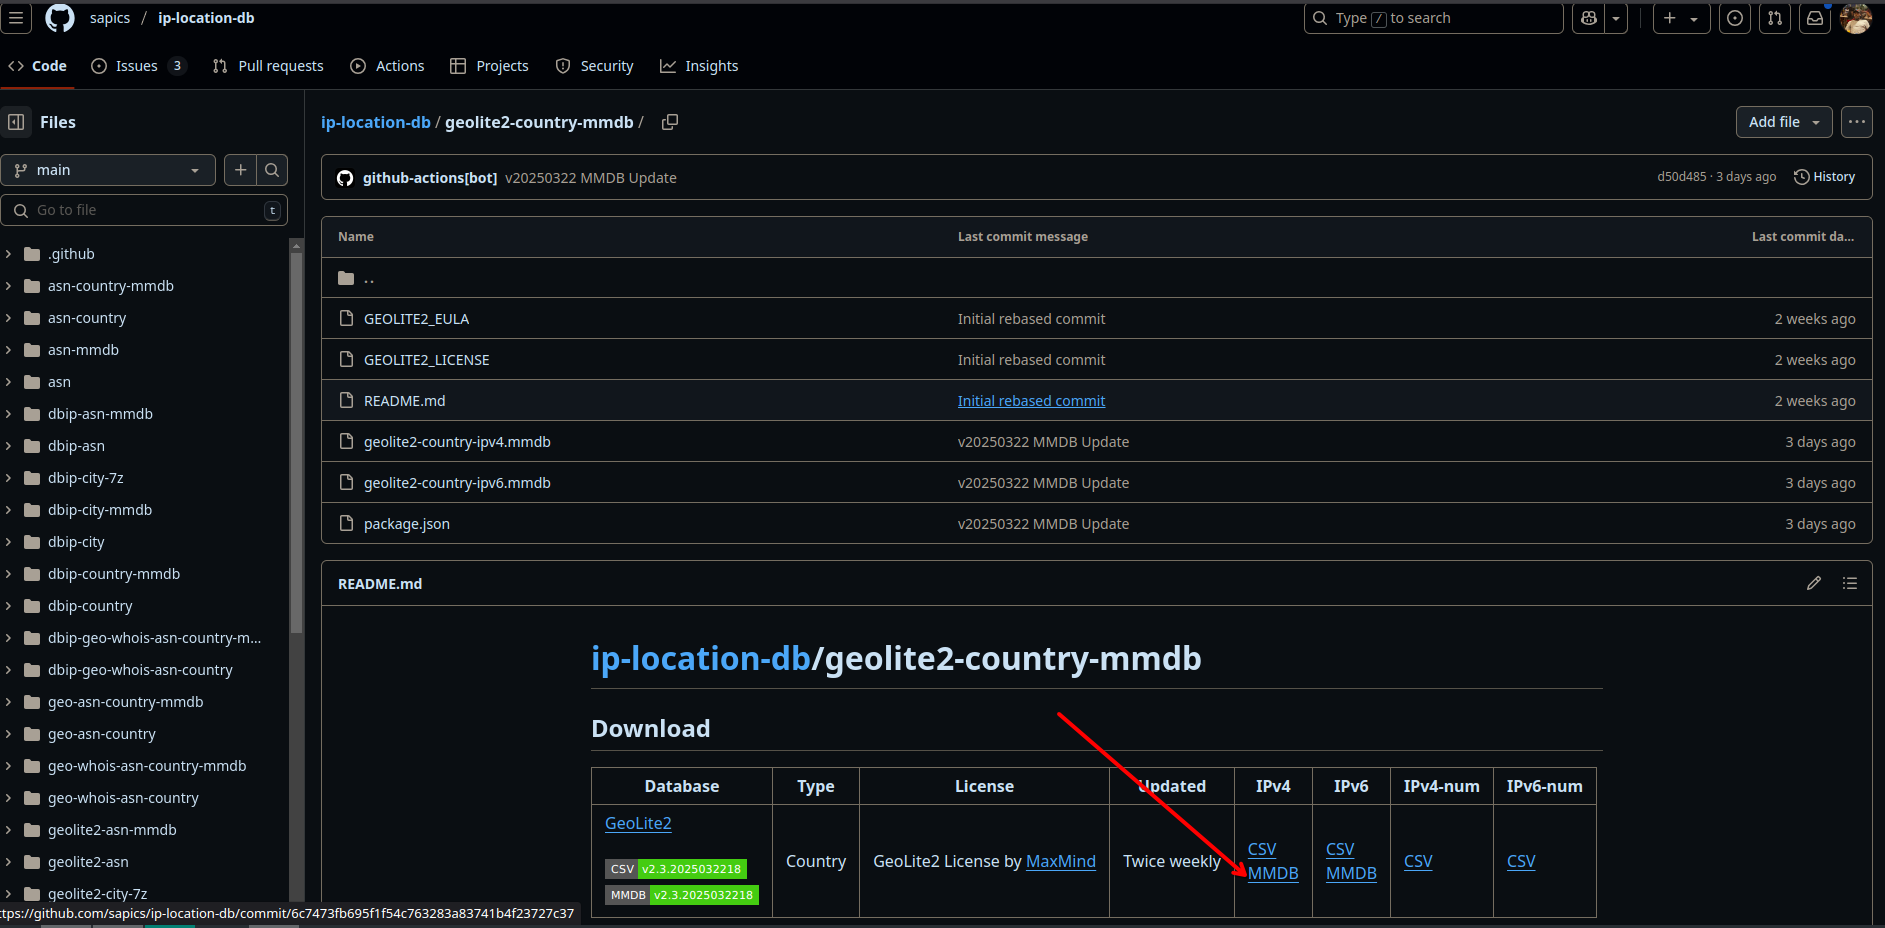Search files using magnifier icon
The image size is (1885, 928).
(272, 170)
